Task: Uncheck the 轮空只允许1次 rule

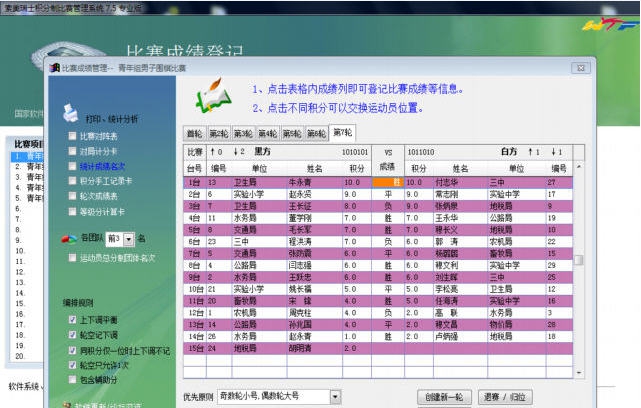Action: tap(73, 365)
